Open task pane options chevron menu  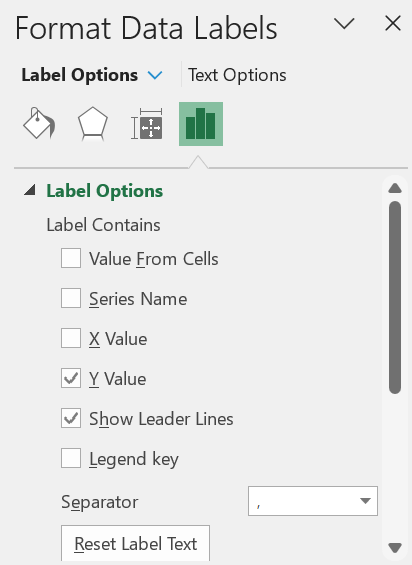pos(344,24)
